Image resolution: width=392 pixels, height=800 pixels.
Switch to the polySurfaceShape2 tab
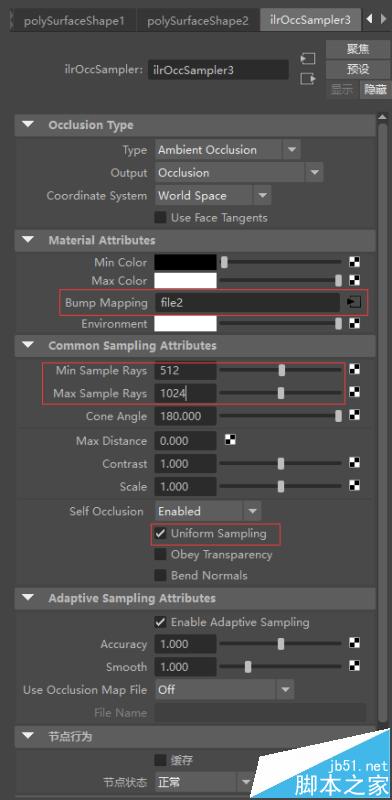(198, 21)
